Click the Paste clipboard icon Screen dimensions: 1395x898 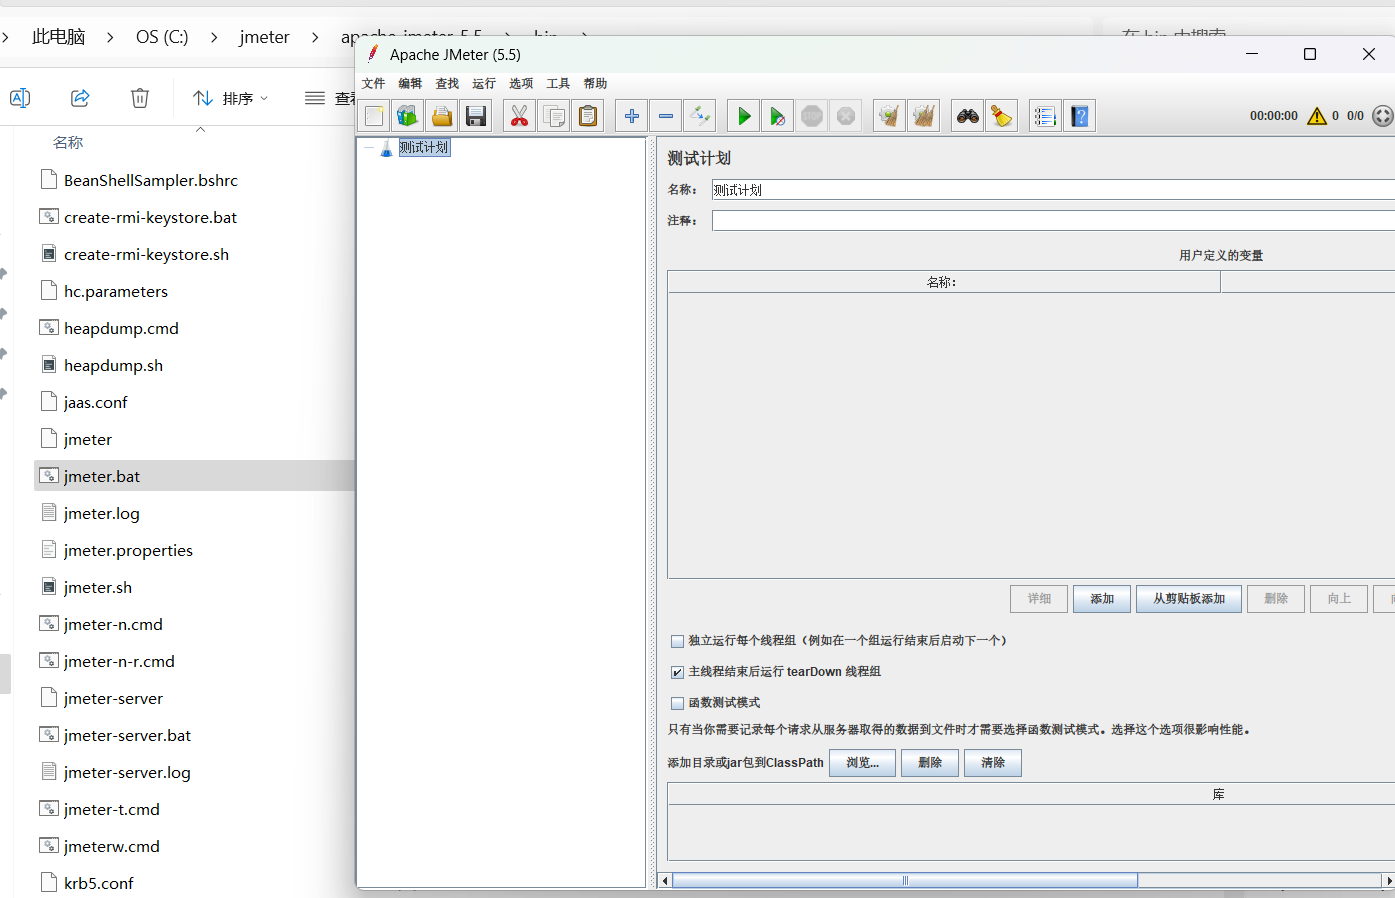[588, 116]
